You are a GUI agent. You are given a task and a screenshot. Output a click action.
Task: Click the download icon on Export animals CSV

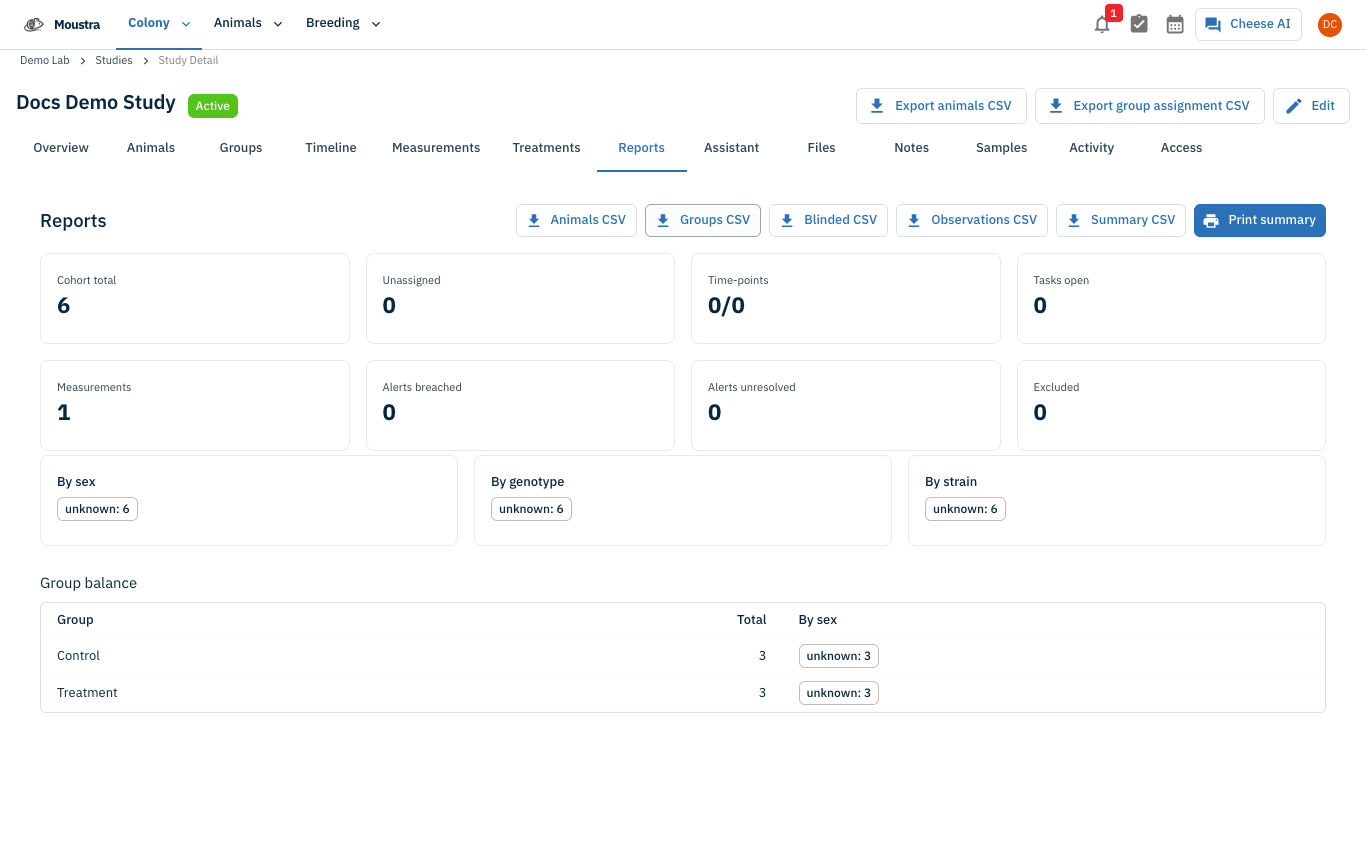[877, 106]
